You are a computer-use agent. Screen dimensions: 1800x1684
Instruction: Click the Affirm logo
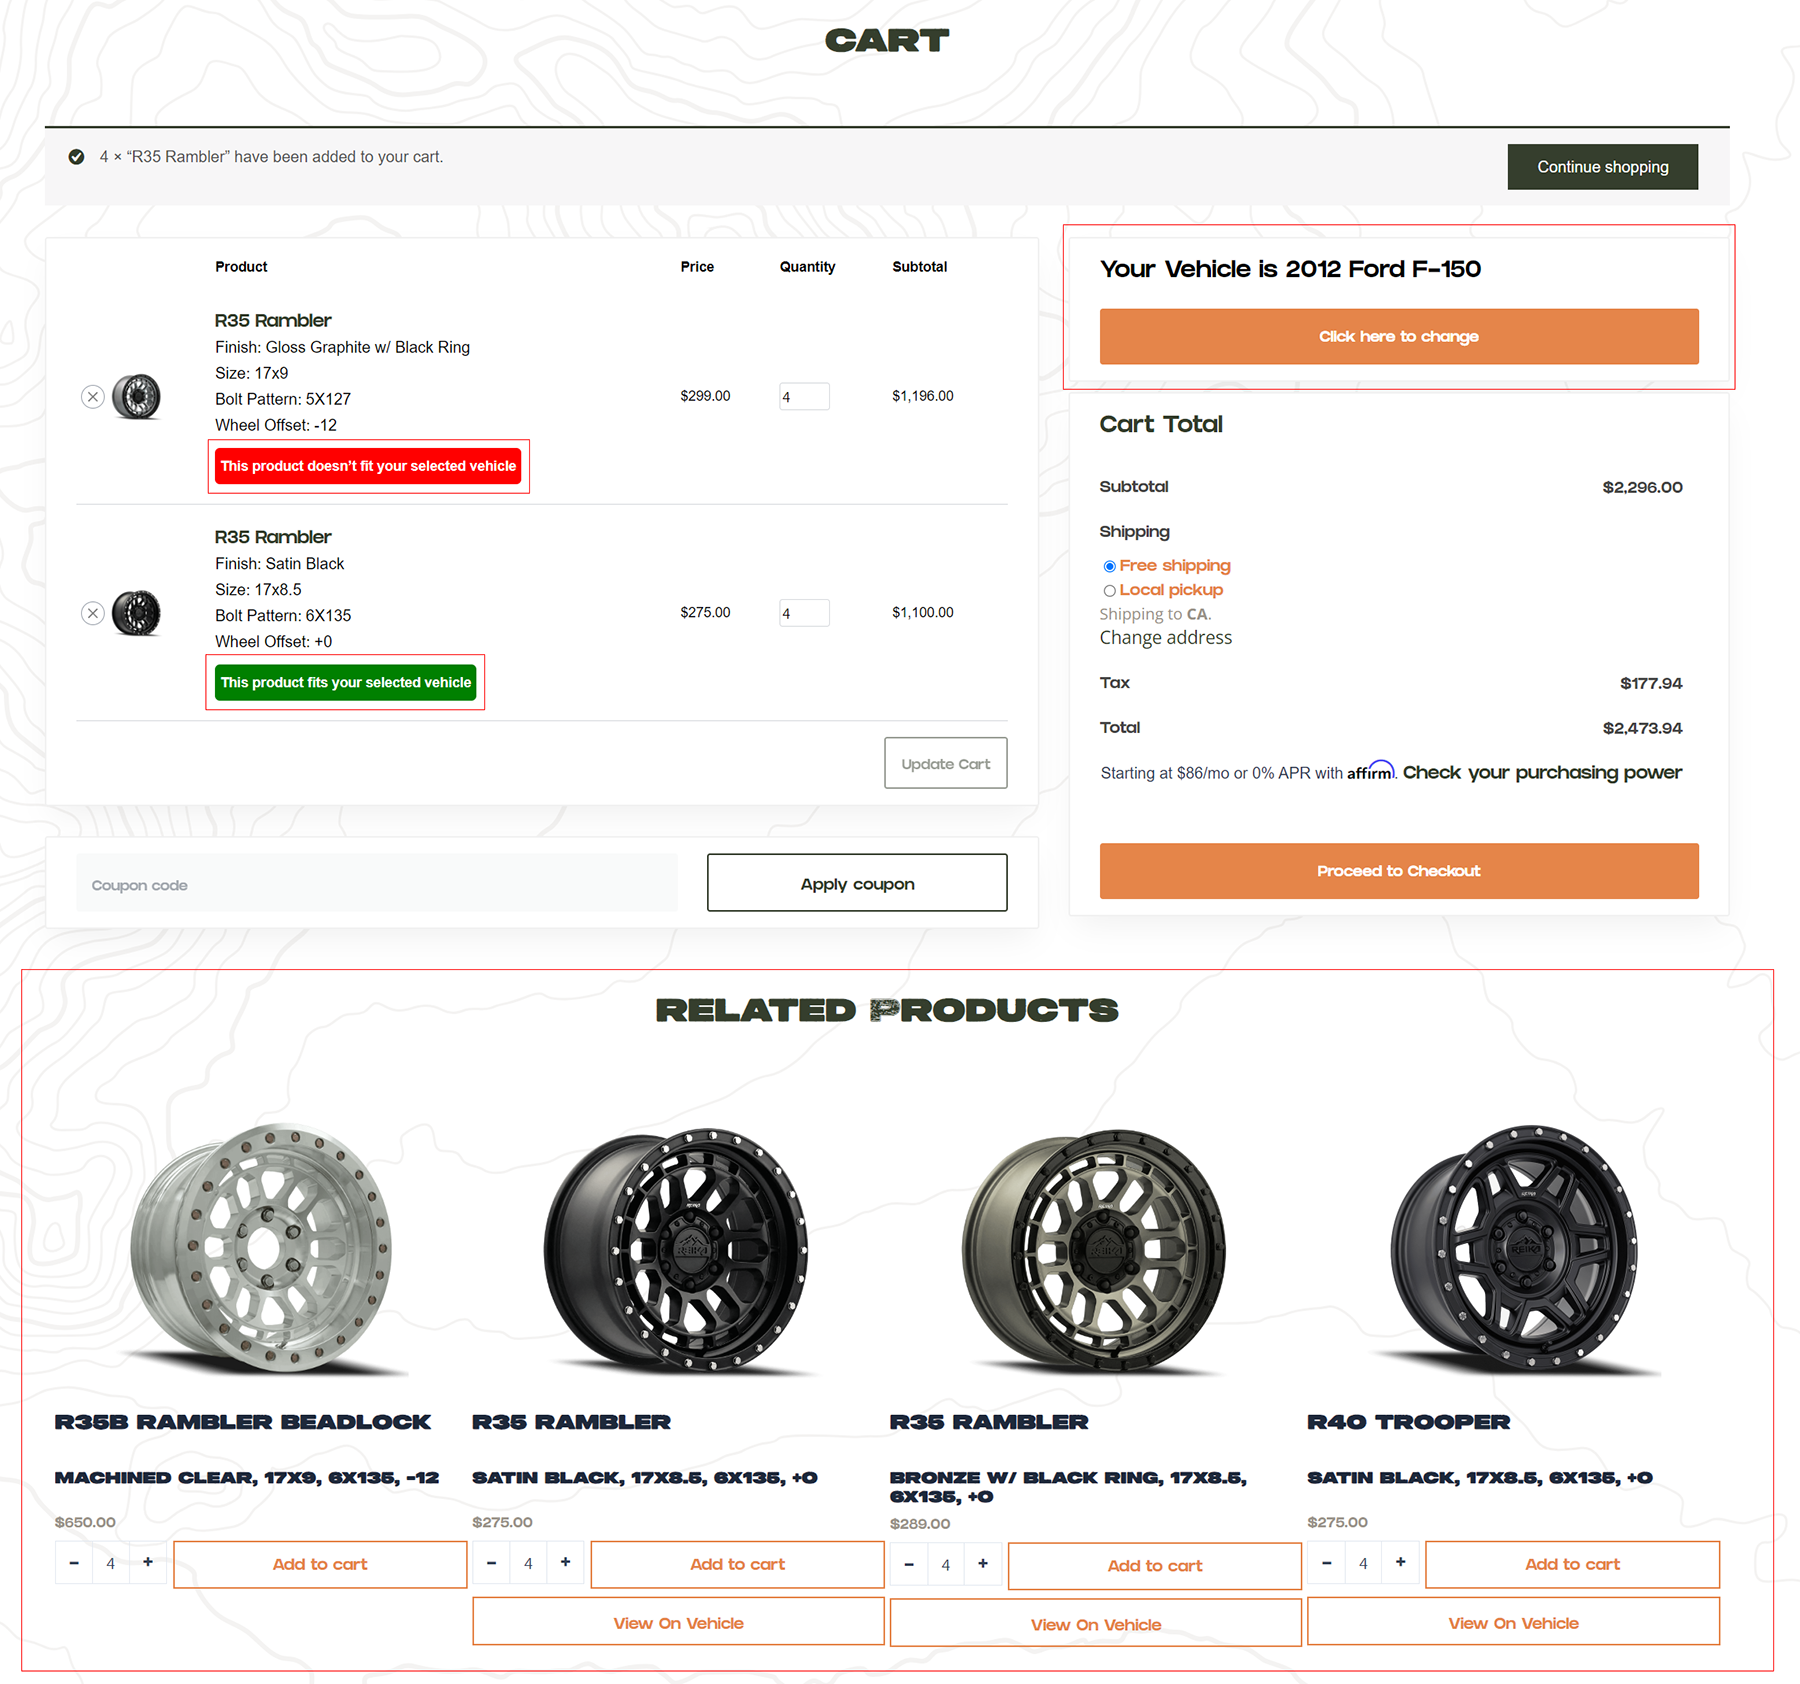[1370, 771]
